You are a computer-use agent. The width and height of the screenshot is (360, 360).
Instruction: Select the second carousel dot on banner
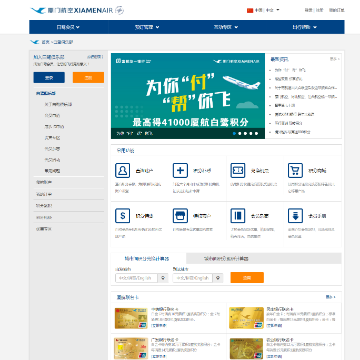pyautogui.click(x=240, y=133)
